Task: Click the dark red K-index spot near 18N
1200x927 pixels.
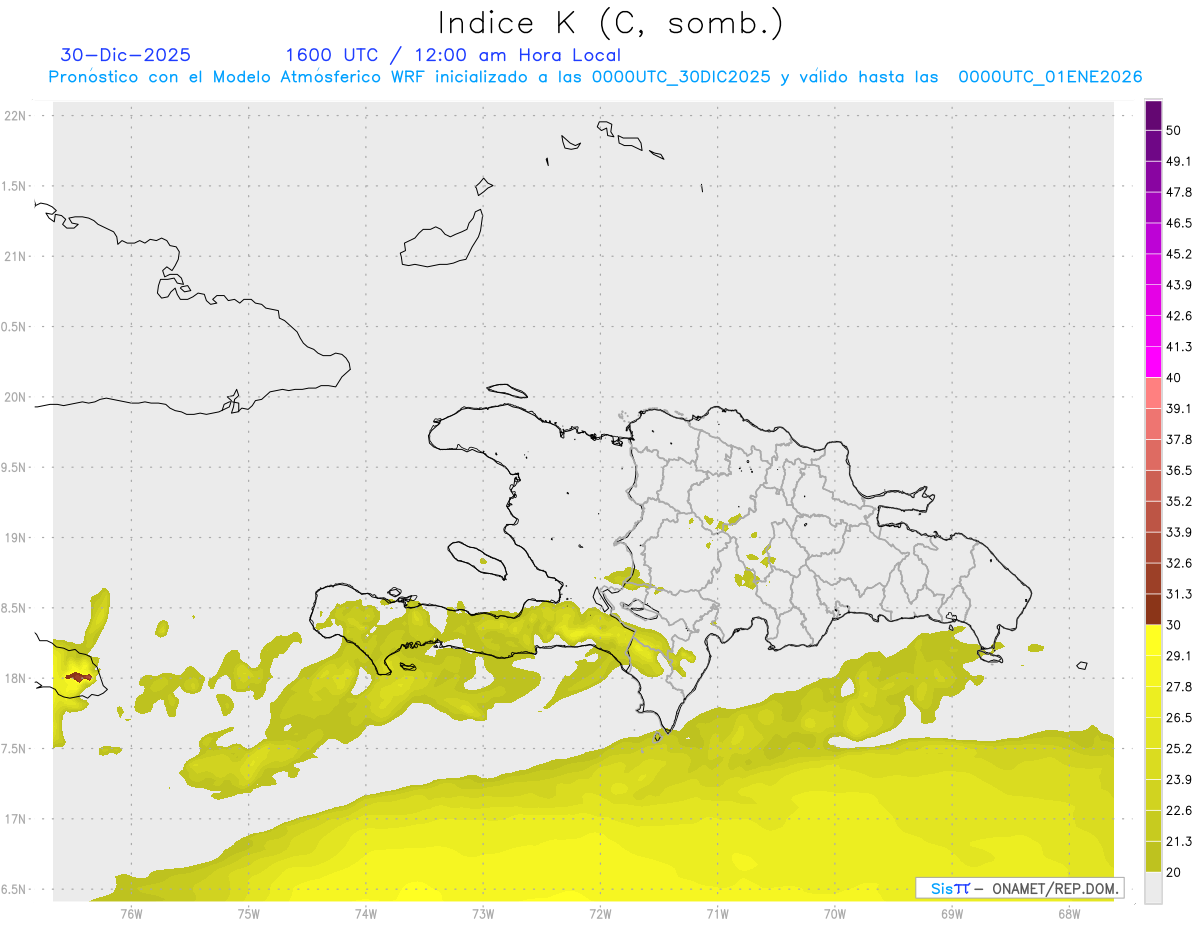Action: click(x=79, y=677)
